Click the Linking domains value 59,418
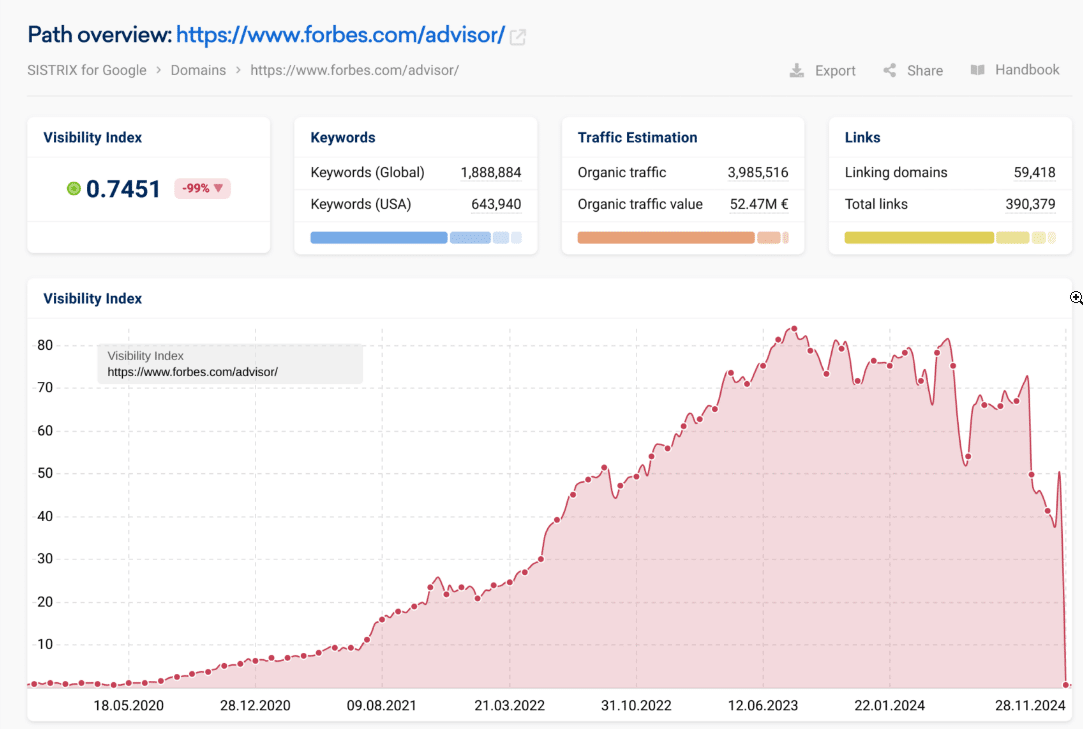This screenshot has height=729, width=1083. click(x=1035, y=172)
